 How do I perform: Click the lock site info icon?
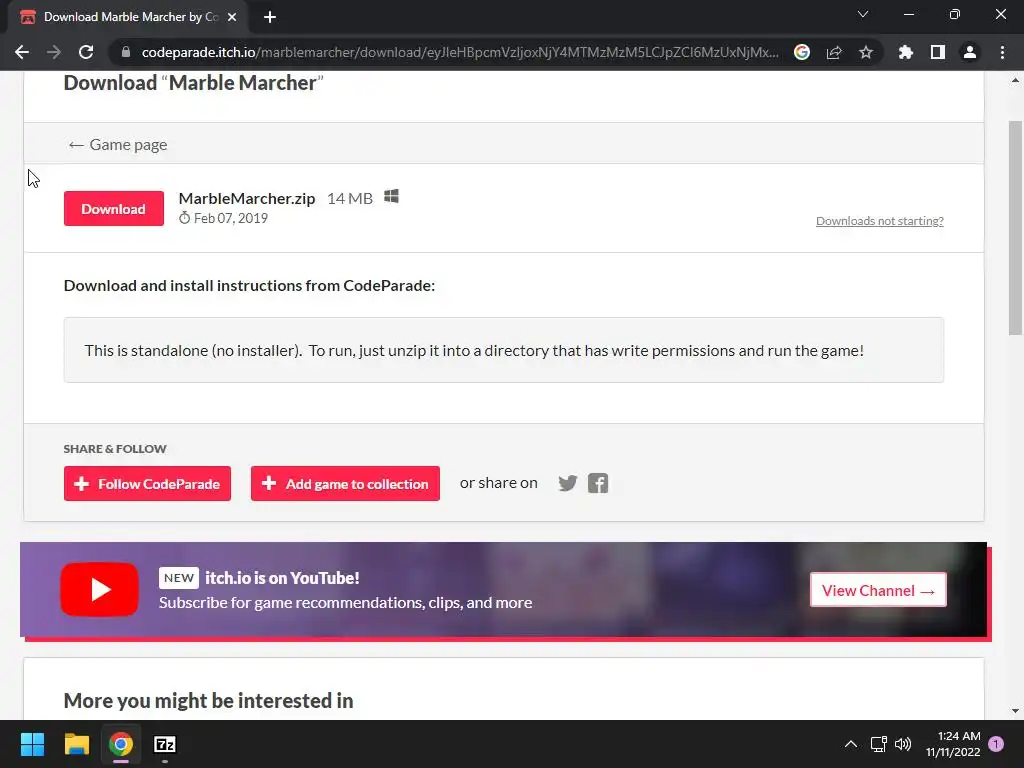coord(126,52)
